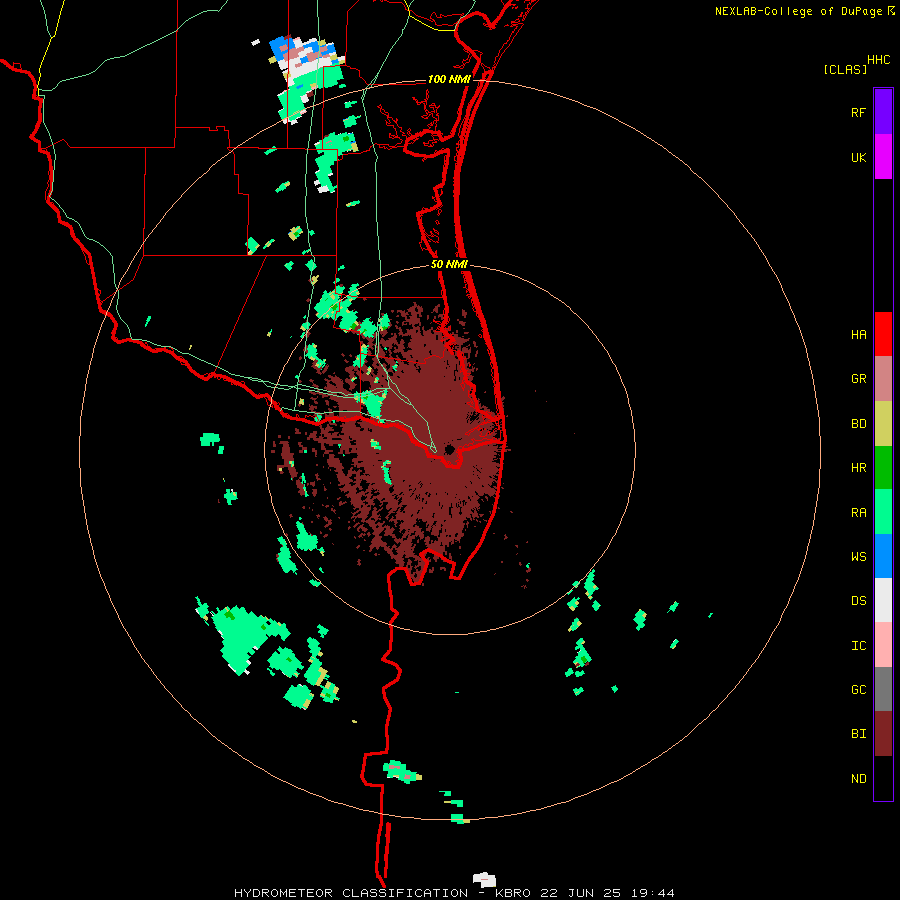Viewport: 900px width, 900px height.
Task: Click the RF legend label
Action: tap(858, 112)
